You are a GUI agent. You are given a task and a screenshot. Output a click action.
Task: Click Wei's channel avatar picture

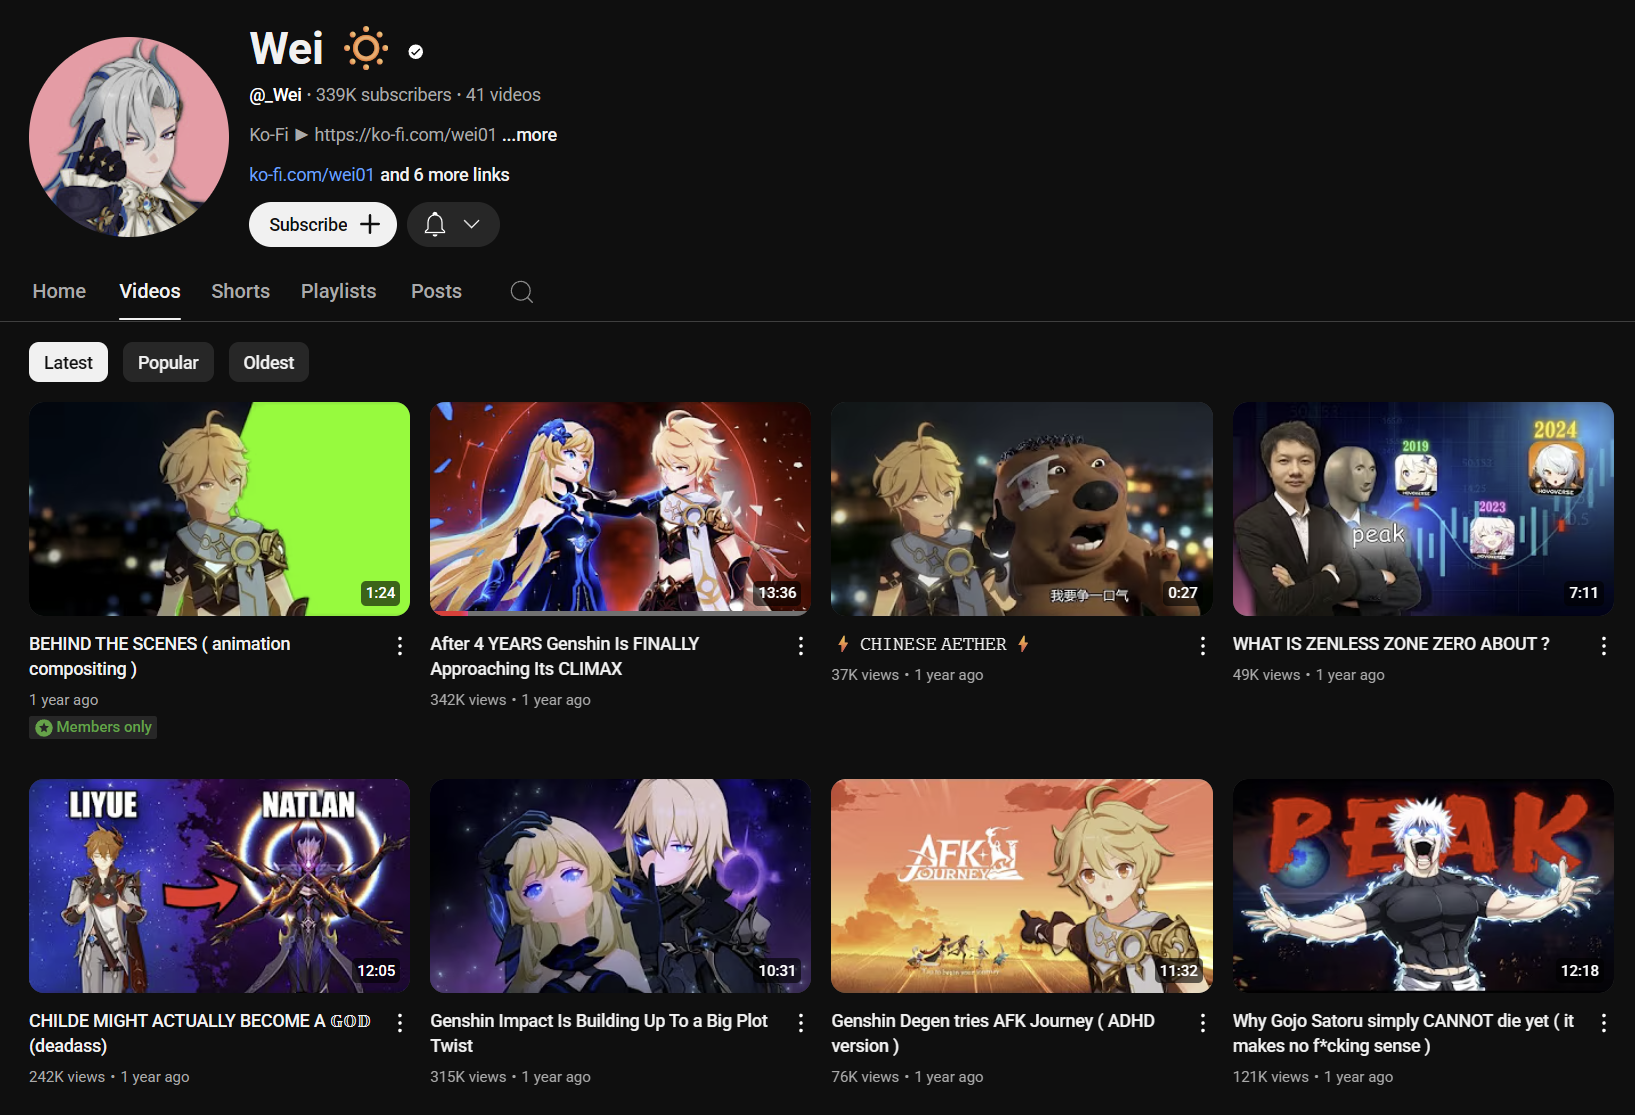pos(129,137)
